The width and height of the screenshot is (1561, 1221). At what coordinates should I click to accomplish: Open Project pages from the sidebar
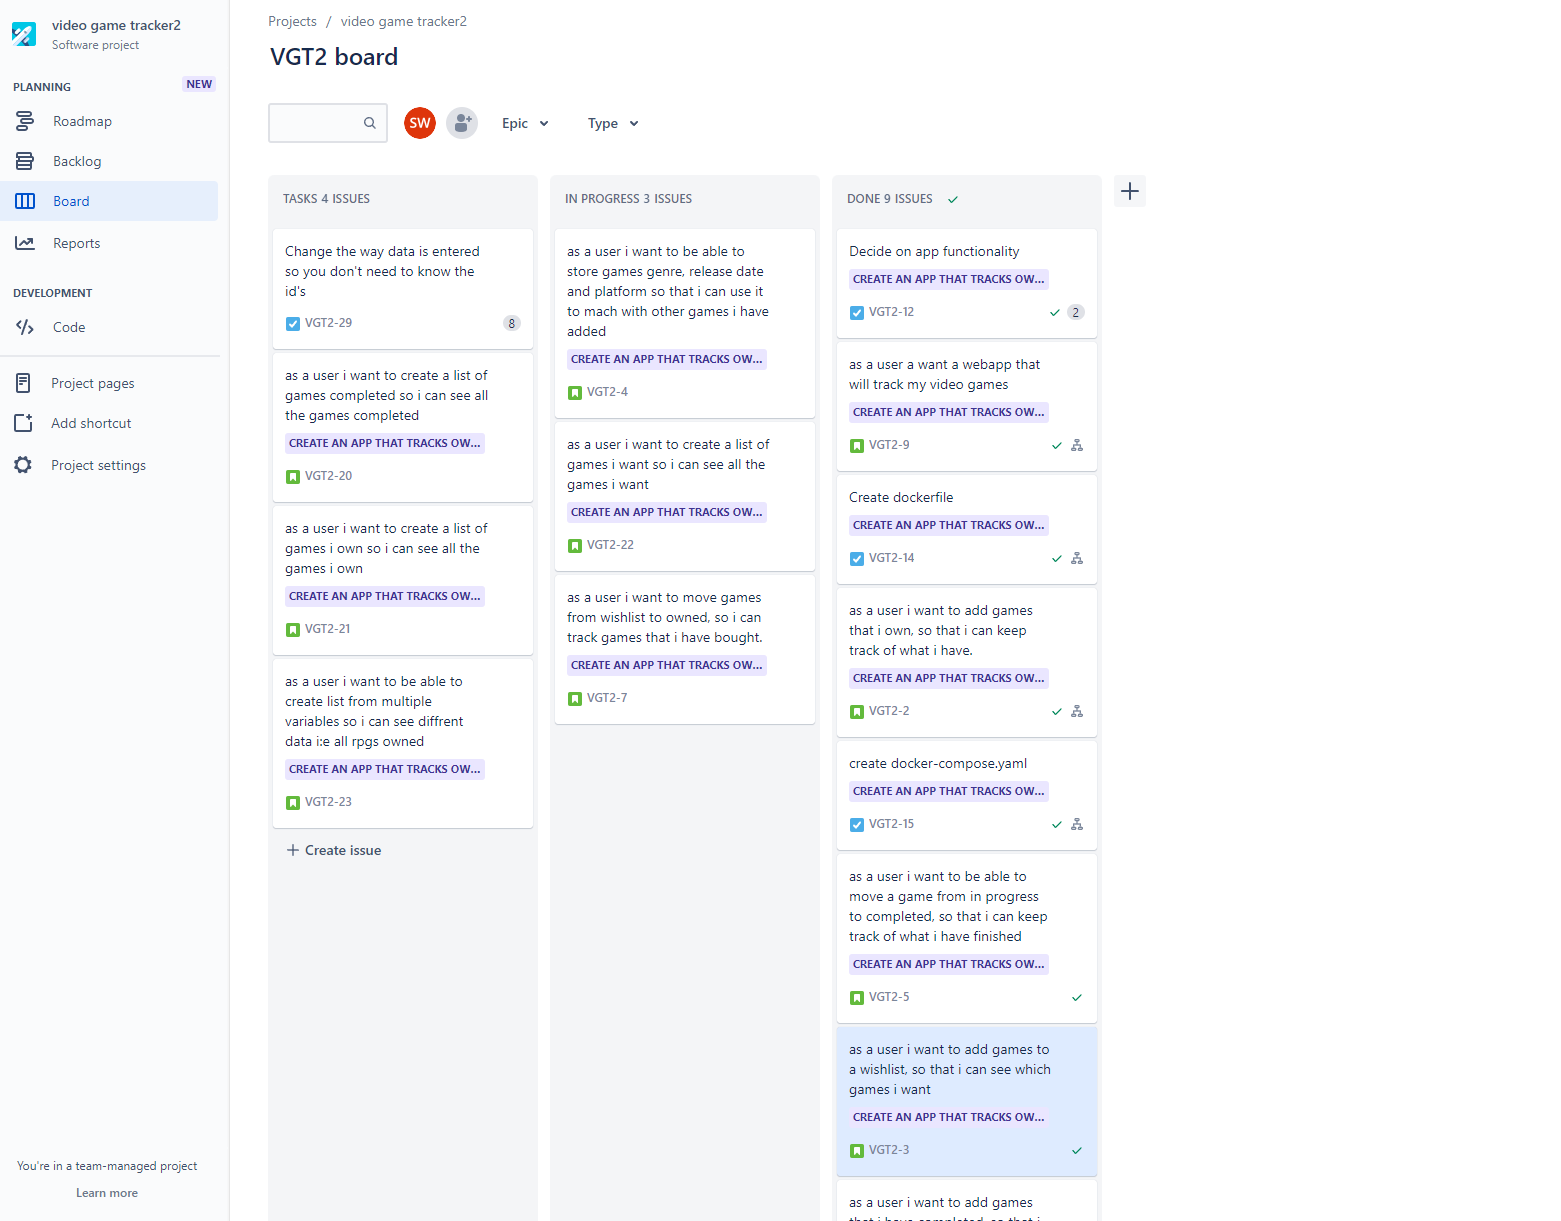(x=92, y=383)
